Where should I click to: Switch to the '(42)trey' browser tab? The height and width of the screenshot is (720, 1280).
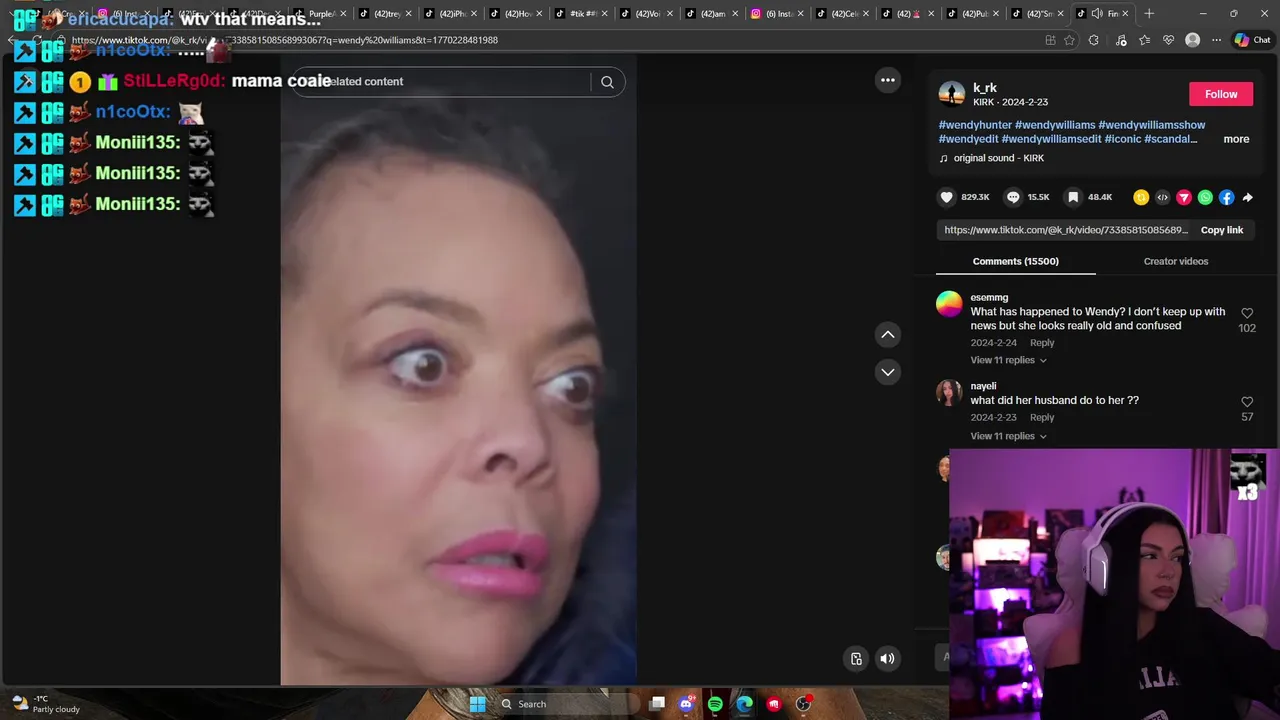[384, 14]
